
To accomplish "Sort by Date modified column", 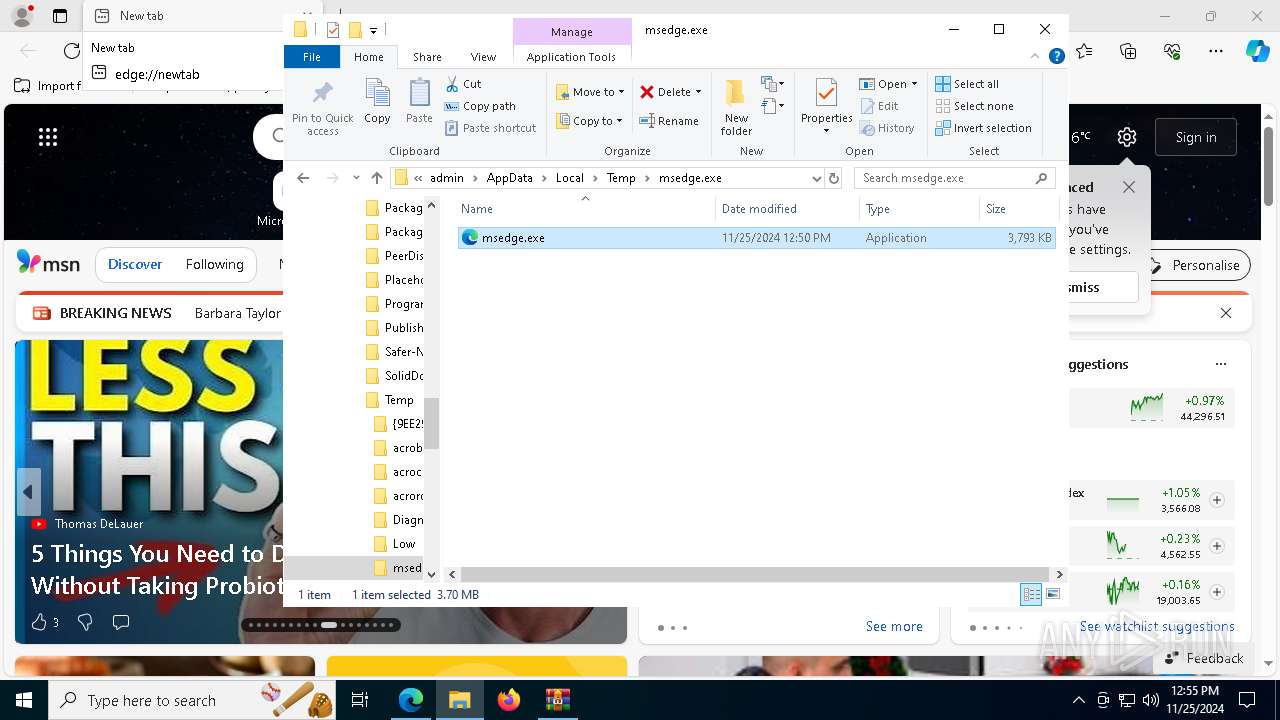I will coord(788,209).
